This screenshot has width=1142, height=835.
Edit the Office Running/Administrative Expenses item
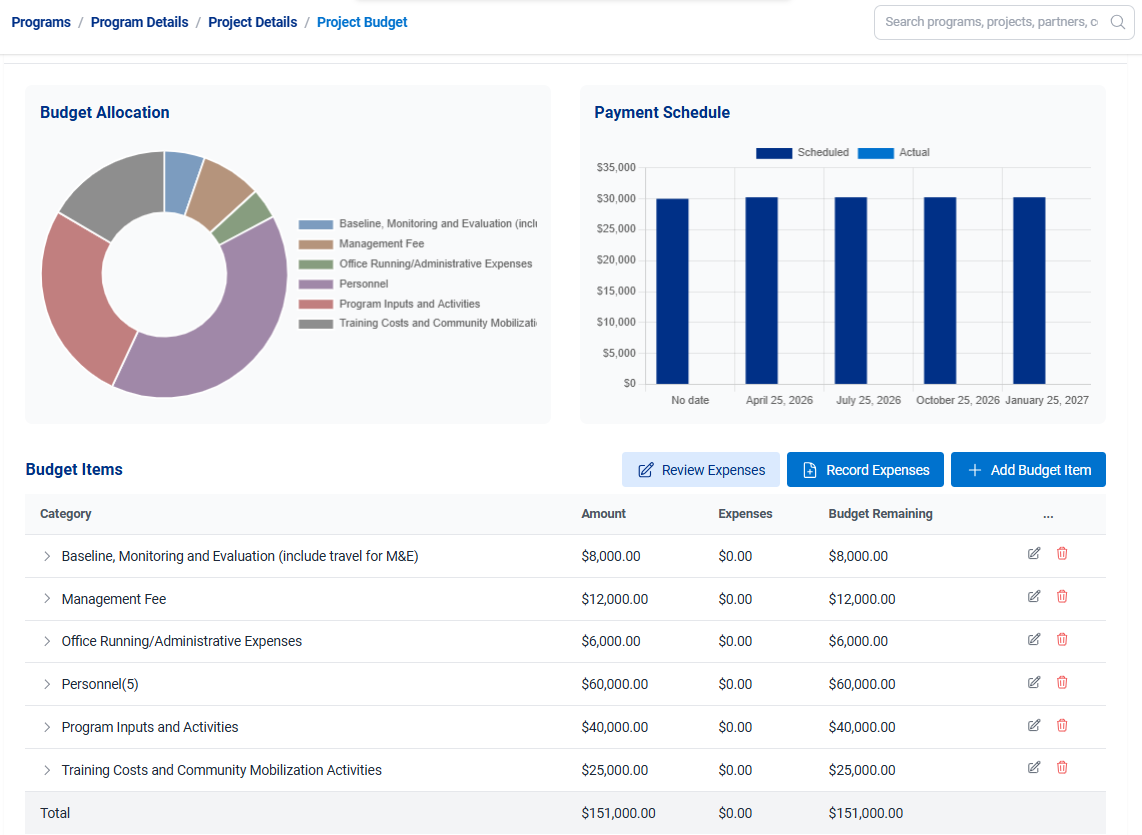(x=1033, y=640)
